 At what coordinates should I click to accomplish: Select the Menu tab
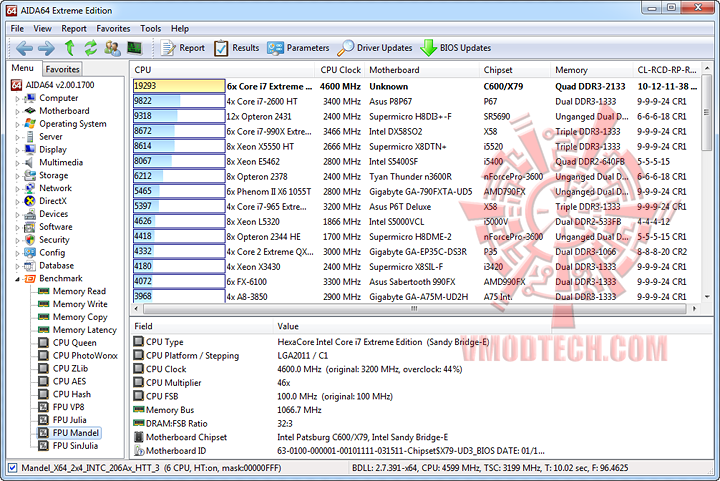23,68
